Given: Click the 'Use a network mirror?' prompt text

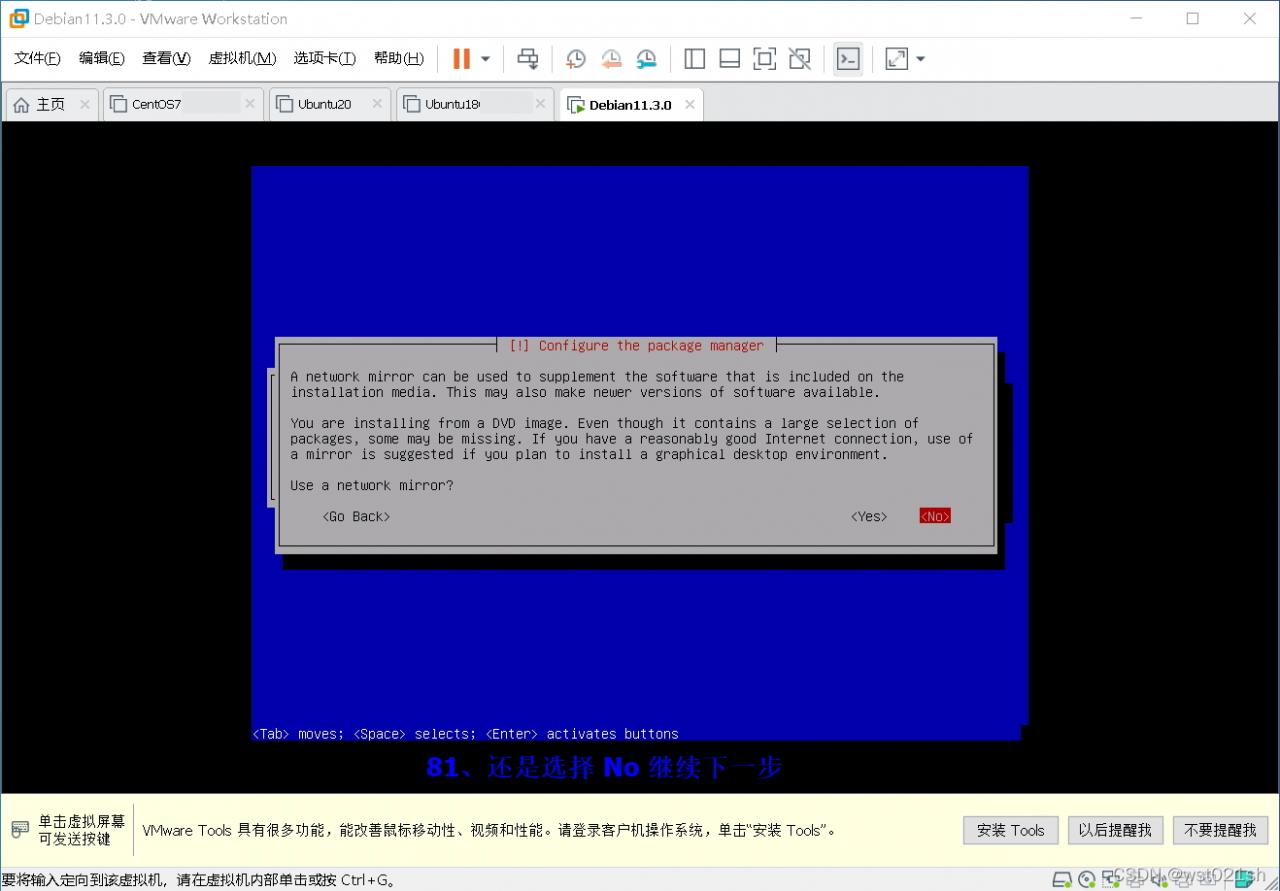Looking at the screenshot, I should click(x=372, y=485).
